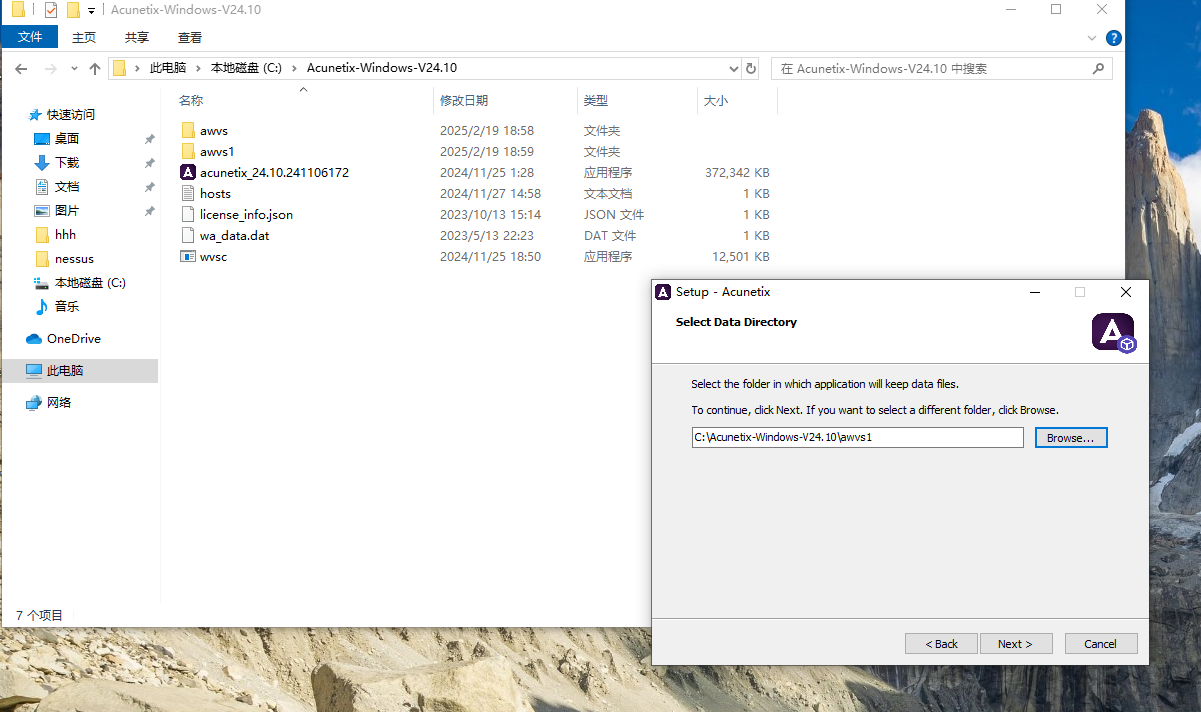Open the 主页 ribbon tab
The height and width of the screenshot is (712, 1201).
click(x=84, y=38)
